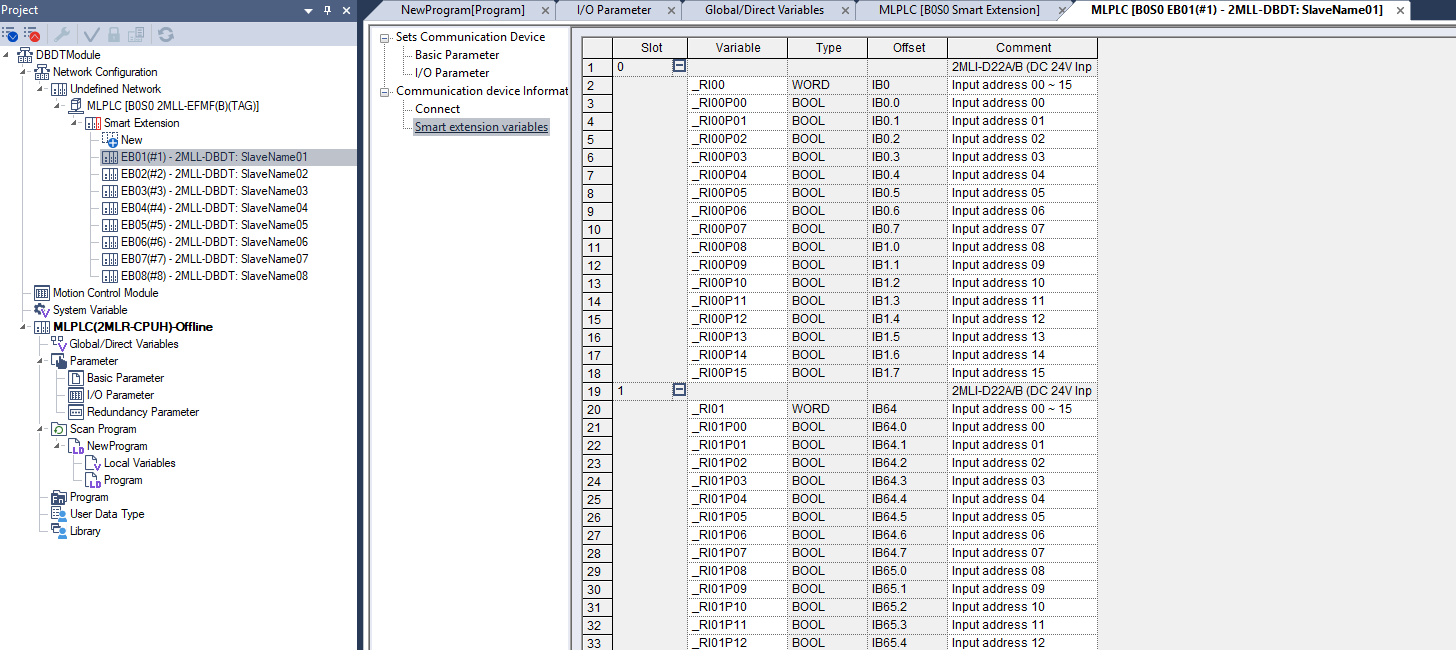
Task: Click the User Data Type icon
Action: pyautogui.click(x=59, y=514)
